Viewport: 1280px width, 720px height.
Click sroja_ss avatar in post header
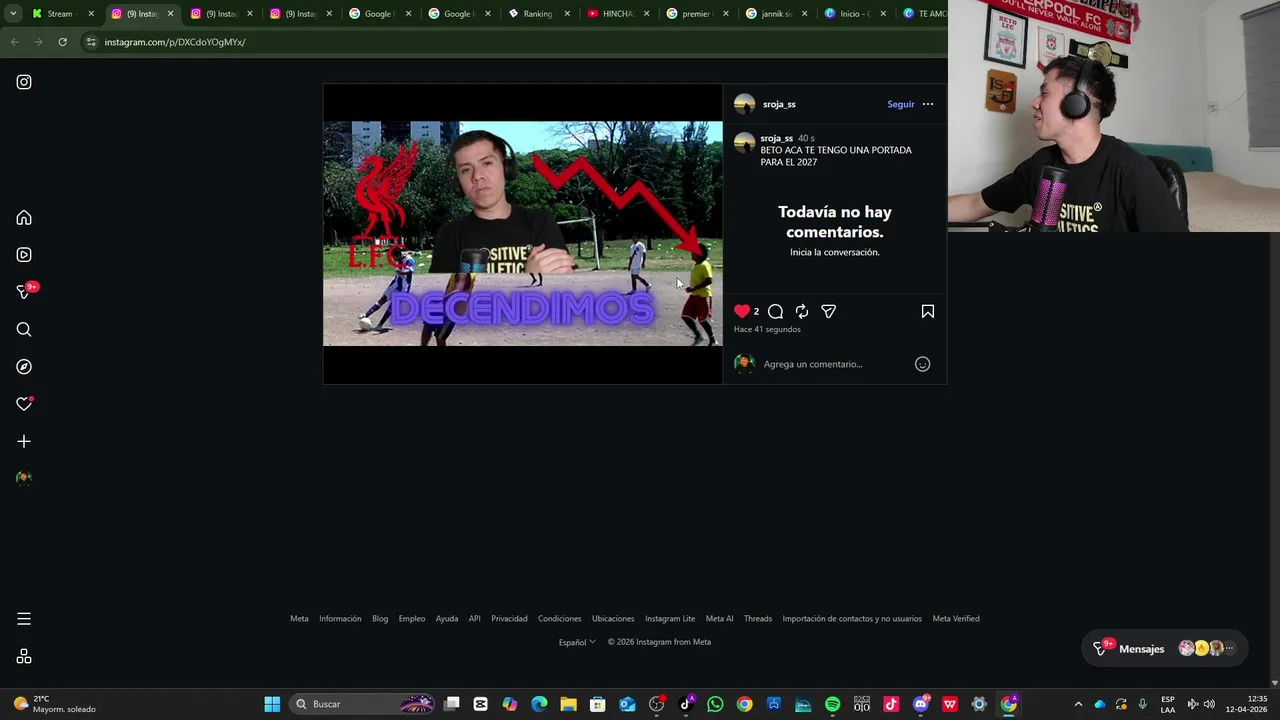click(744, 104)
